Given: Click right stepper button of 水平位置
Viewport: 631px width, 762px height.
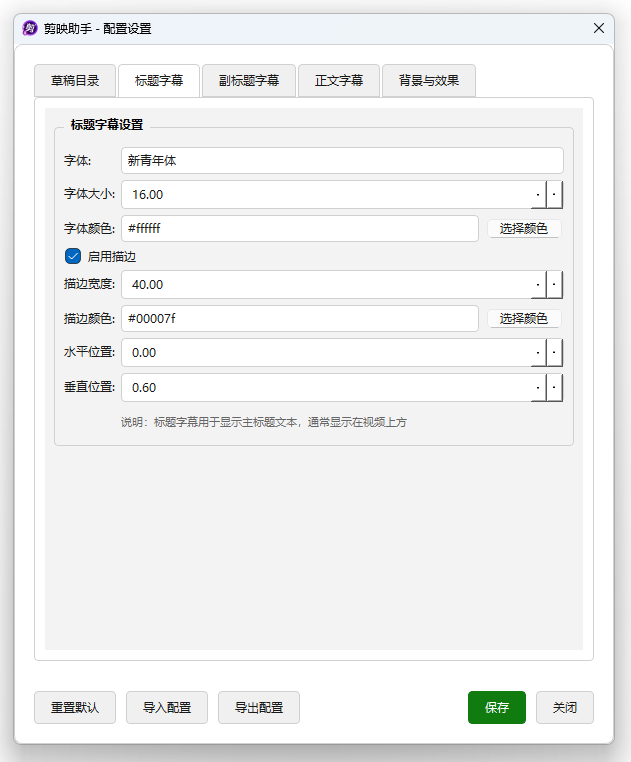Looking at the screenshot, I should [555, 353].
